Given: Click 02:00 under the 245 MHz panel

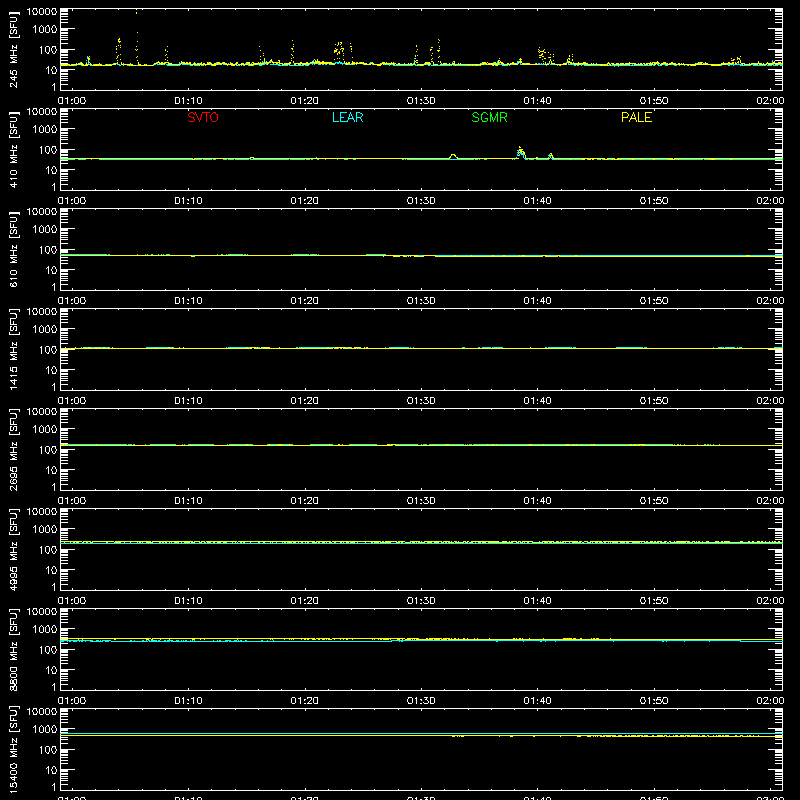Looking at the screenshot, I should pyautogui.click(x=770, y=101).
